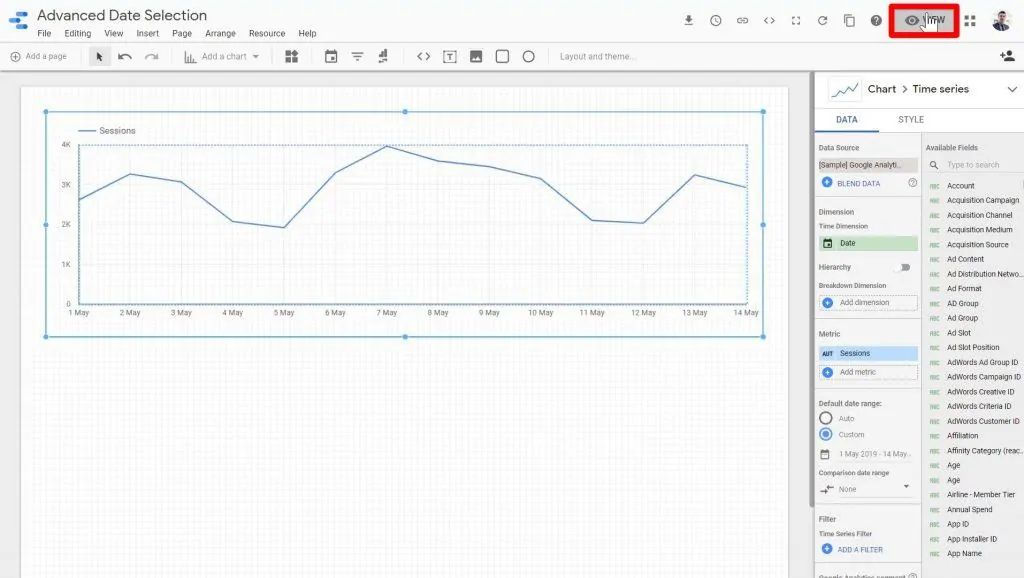Image resolution: width=1024 pixels, height=578 pixels.
Task: Click the View mode button
Action: [x=924, y=20]
